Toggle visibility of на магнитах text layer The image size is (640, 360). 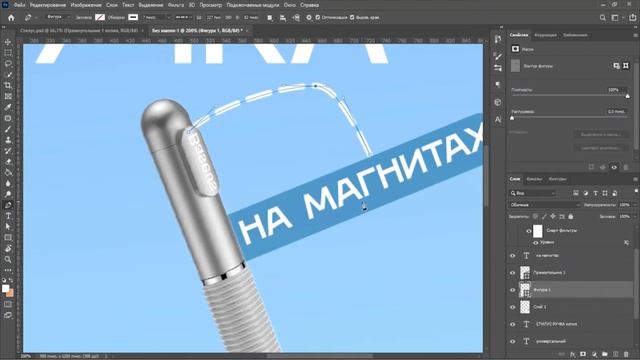[x=513, y=256]
